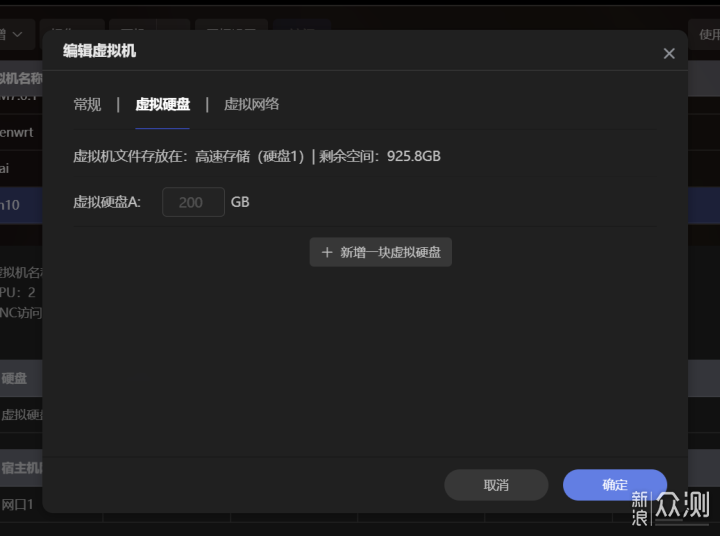Screen dimensions: 720x536
Task: Click the 硬盘 section header
Action: tap(15, 379)
